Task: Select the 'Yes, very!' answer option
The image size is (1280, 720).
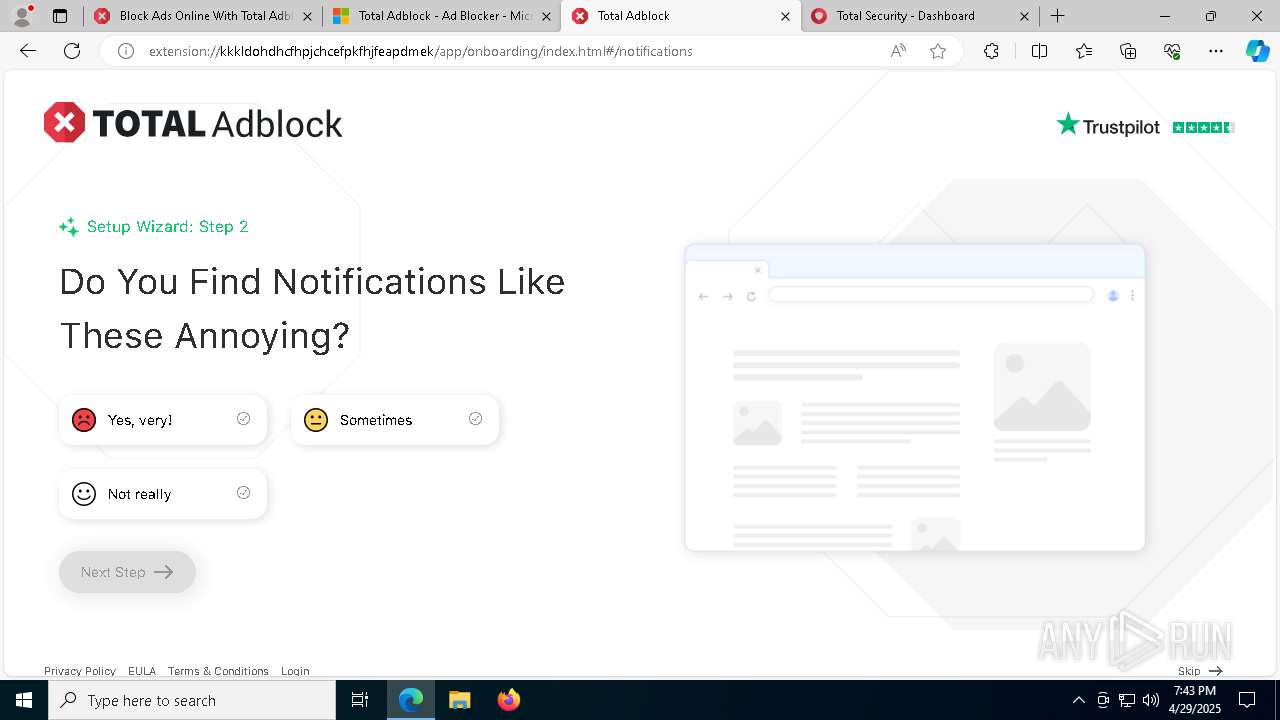Action: [163, 420]
